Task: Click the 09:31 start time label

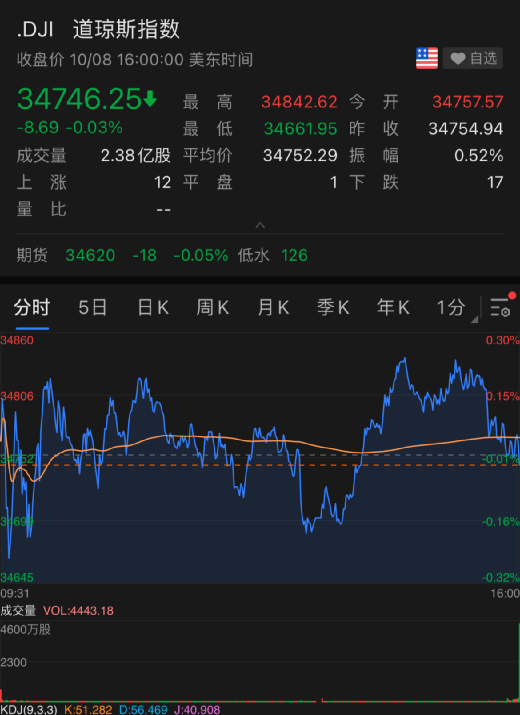Action: pos(14,593)
